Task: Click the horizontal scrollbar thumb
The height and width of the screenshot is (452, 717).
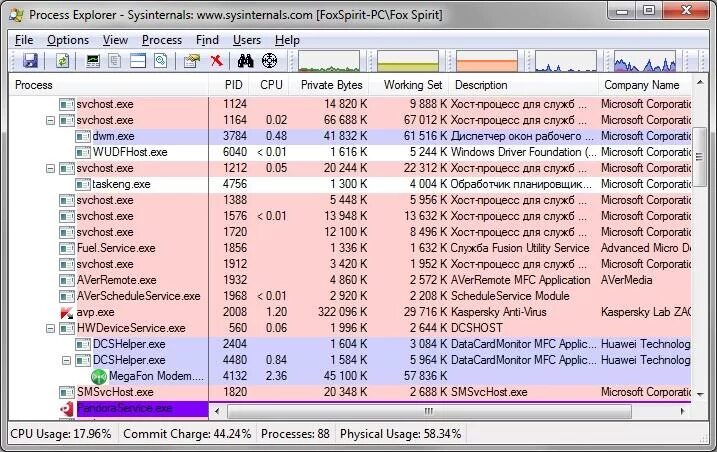Action: 429,411
